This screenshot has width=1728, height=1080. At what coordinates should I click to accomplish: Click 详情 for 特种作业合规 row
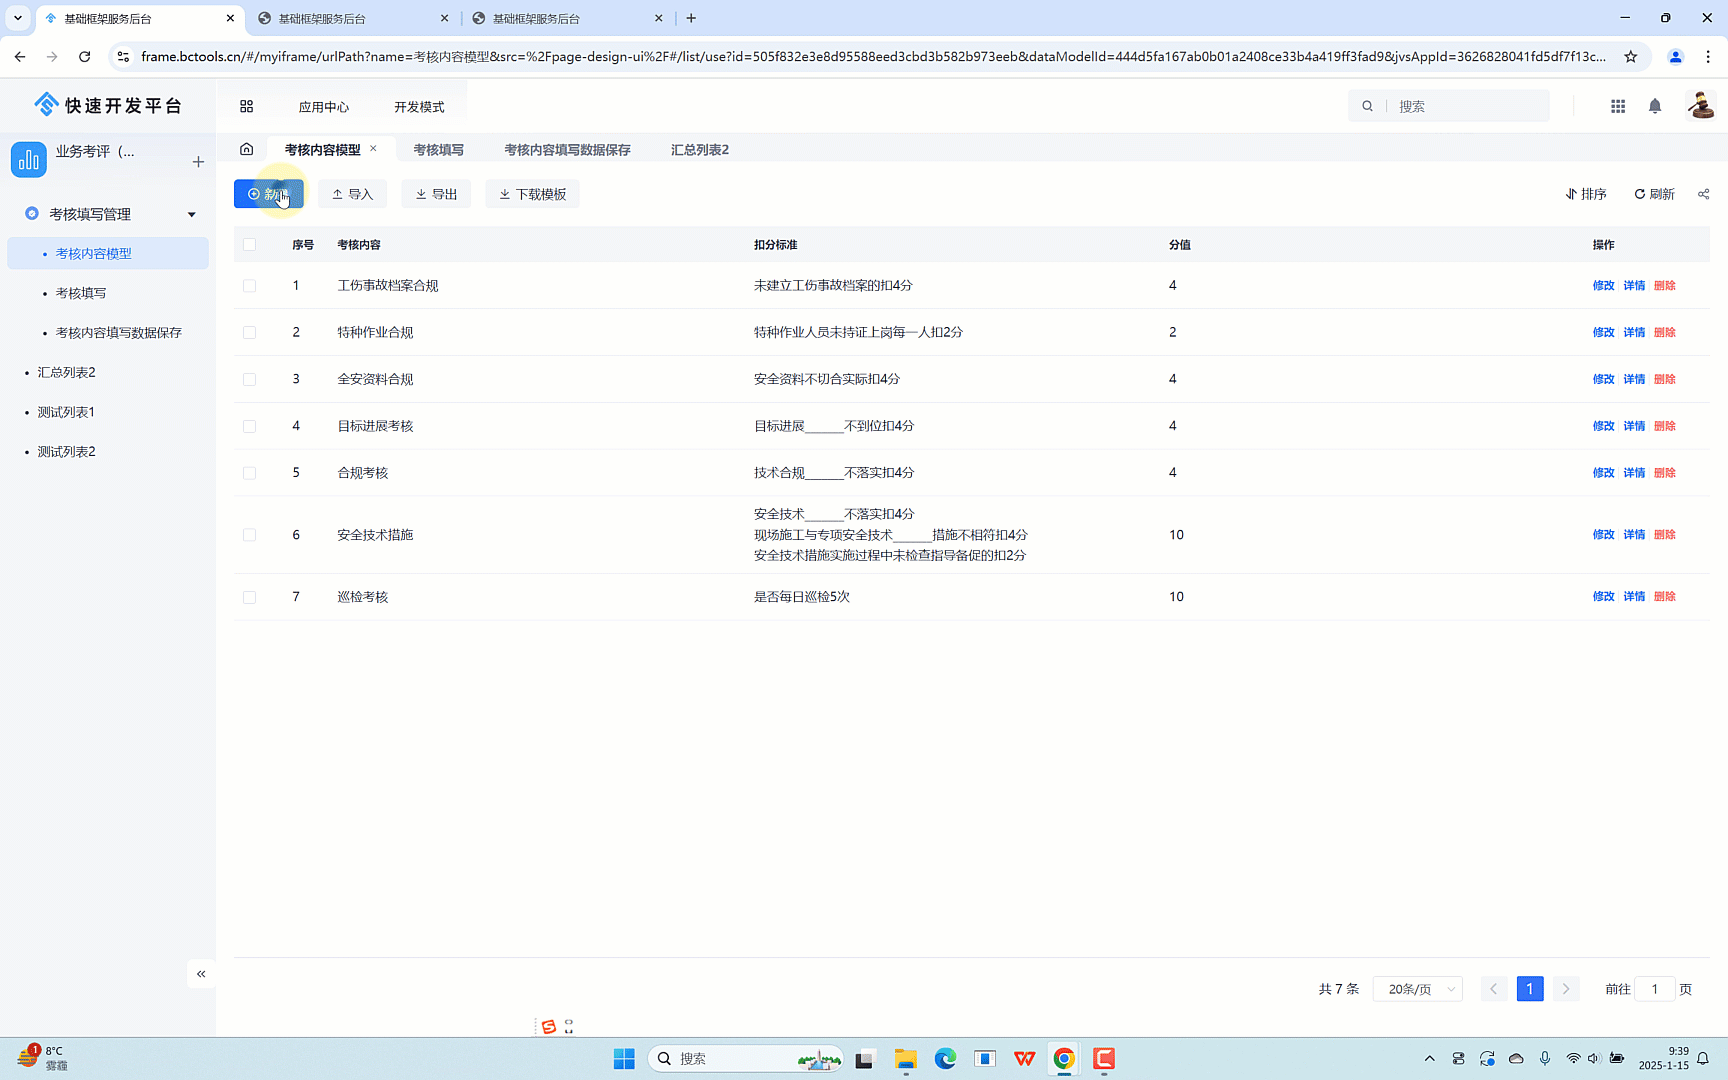click(x=1634, y=333)
